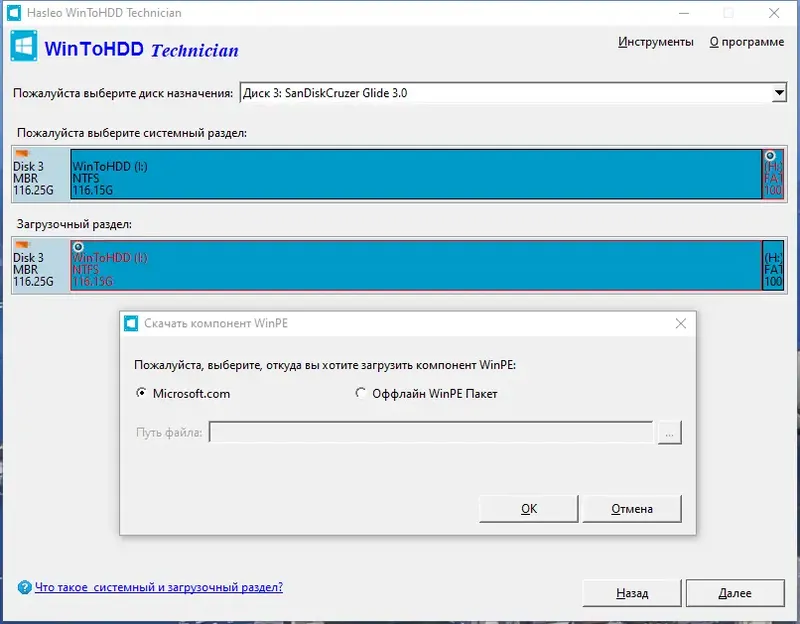Screen dimensions: 800x624
Task: Expand the destination disk dropdown arrow
Action: pyautogui.click(x=779, y=93)
